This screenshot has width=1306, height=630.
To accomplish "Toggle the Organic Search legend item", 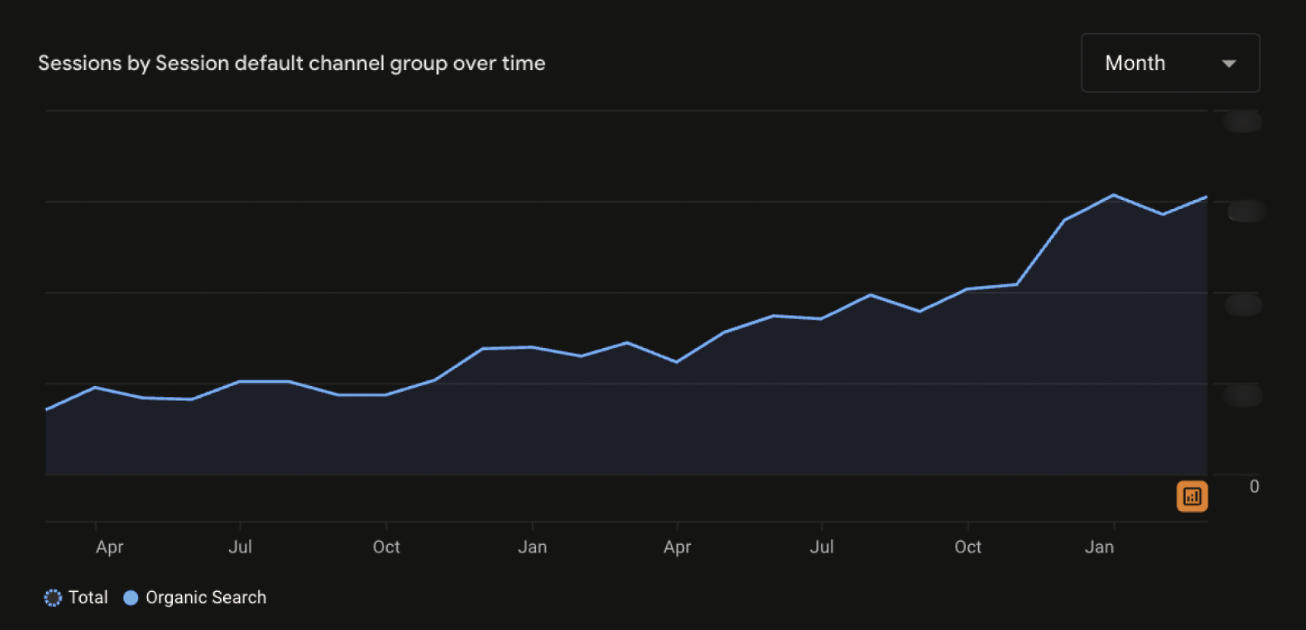I will (x=195, y=598).
